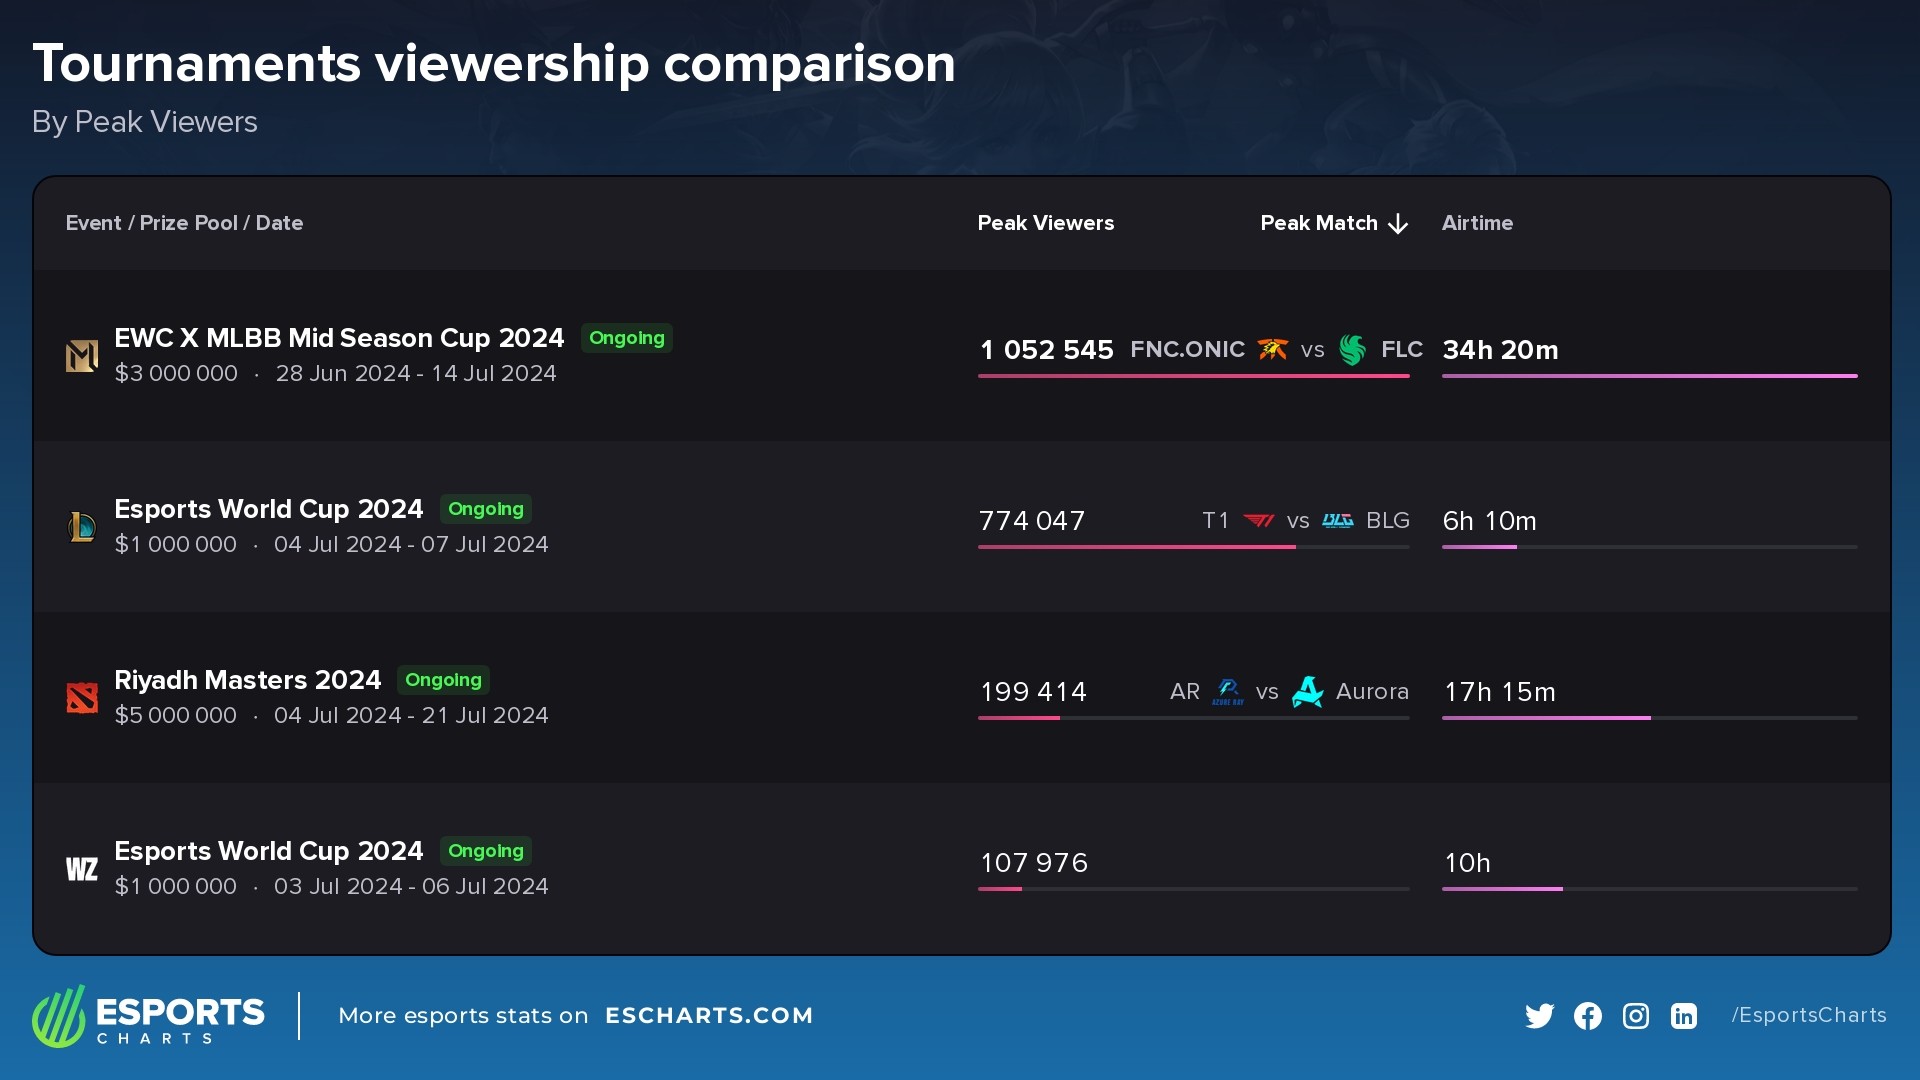
Task: Click Ongoing badge on MLBB Mid Season Cup
Action: tap(627, 338)
